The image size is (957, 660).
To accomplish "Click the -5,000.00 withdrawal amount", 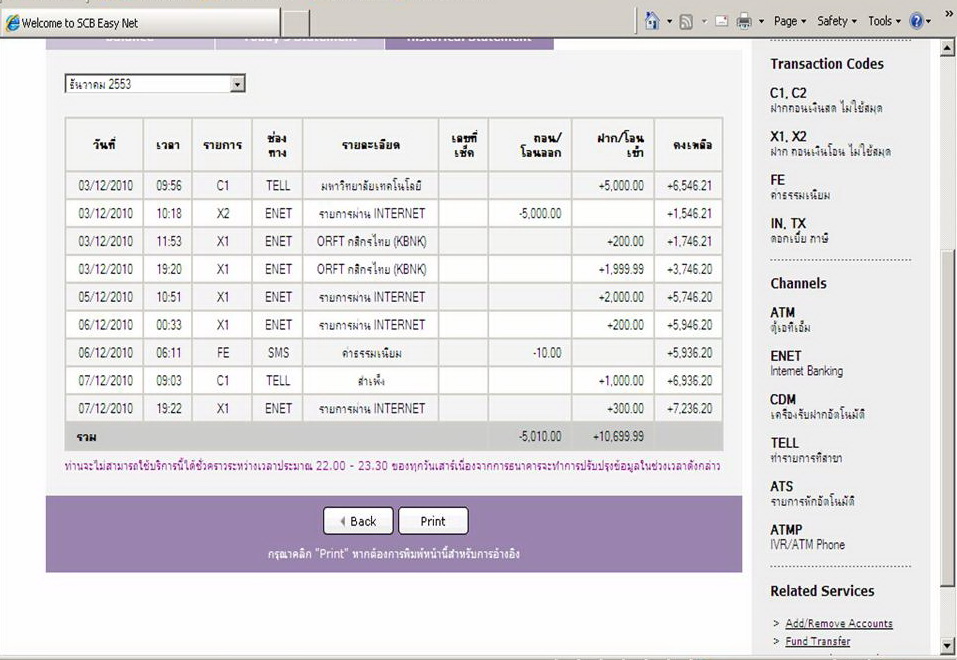I will [x=540, y=214].
